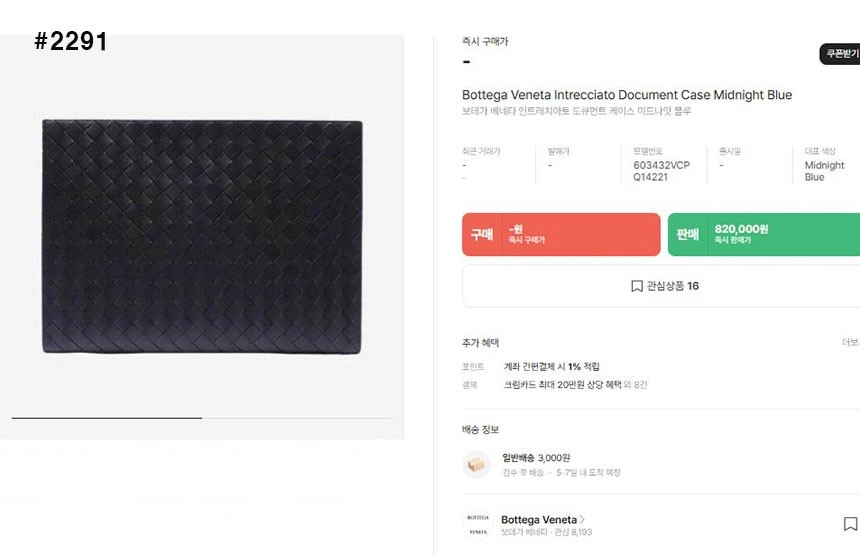This screenshot has height=556, width=860.
Task: Click the 크림카드 benefit payment line
Action: (563, 385)
